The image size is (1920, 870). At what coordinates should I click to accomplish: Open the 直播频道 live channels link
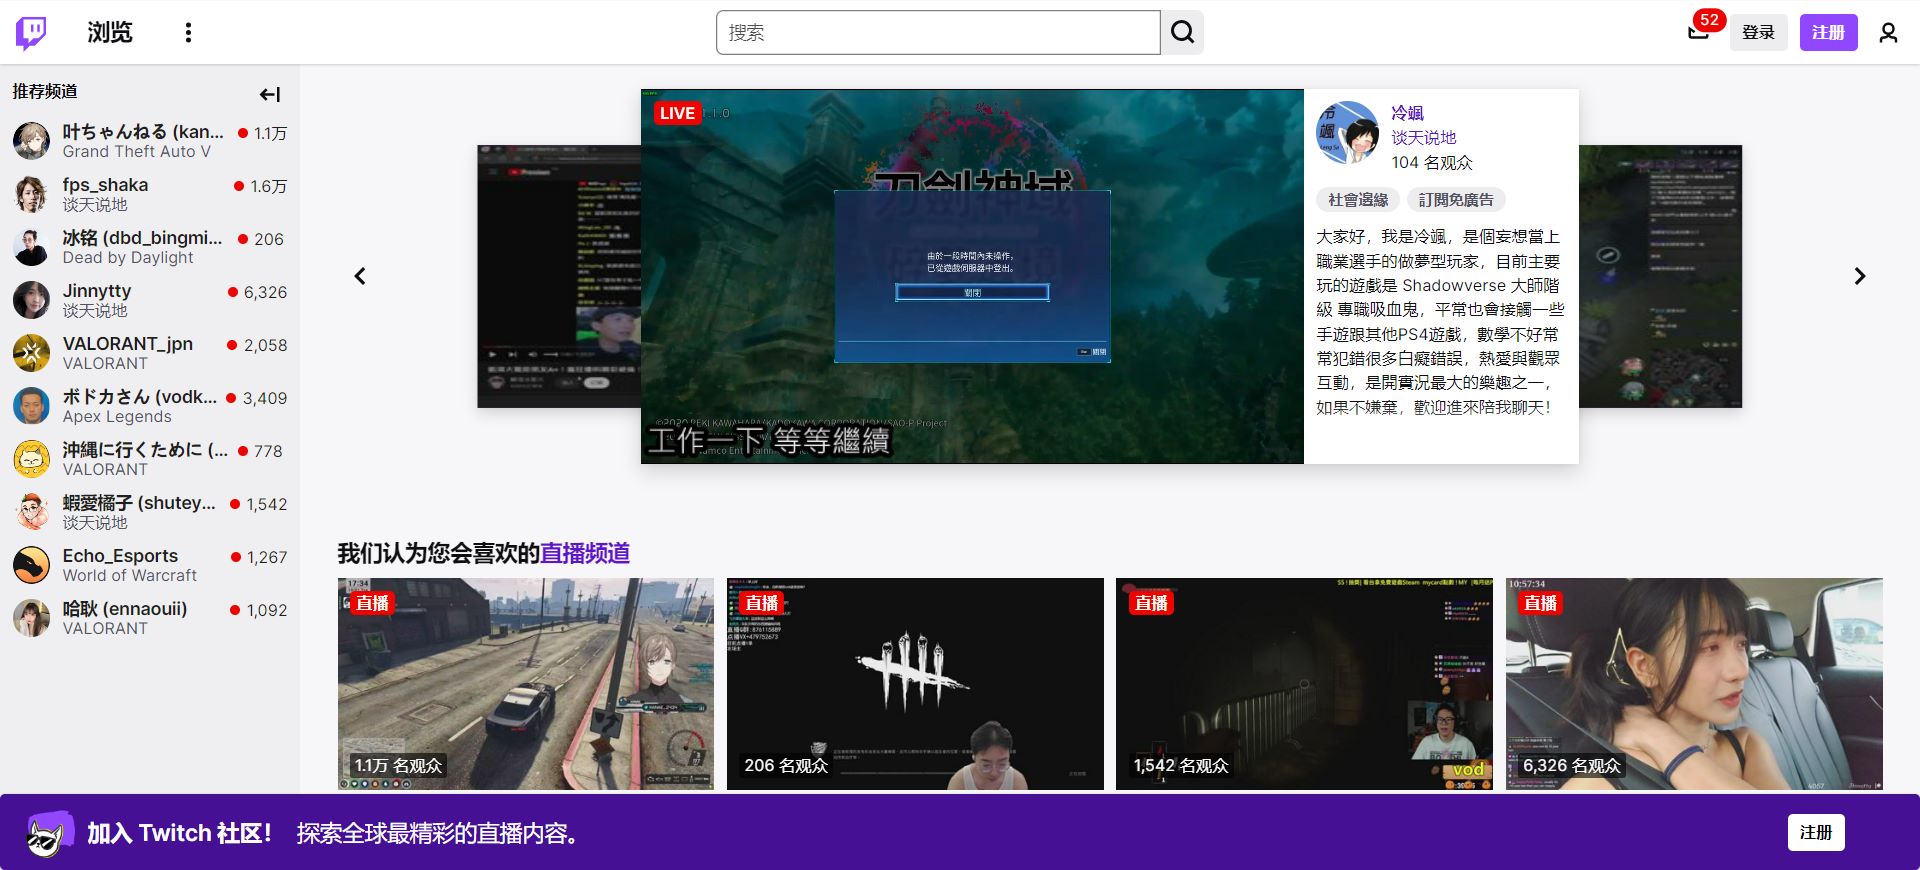[x=585, y=553]
